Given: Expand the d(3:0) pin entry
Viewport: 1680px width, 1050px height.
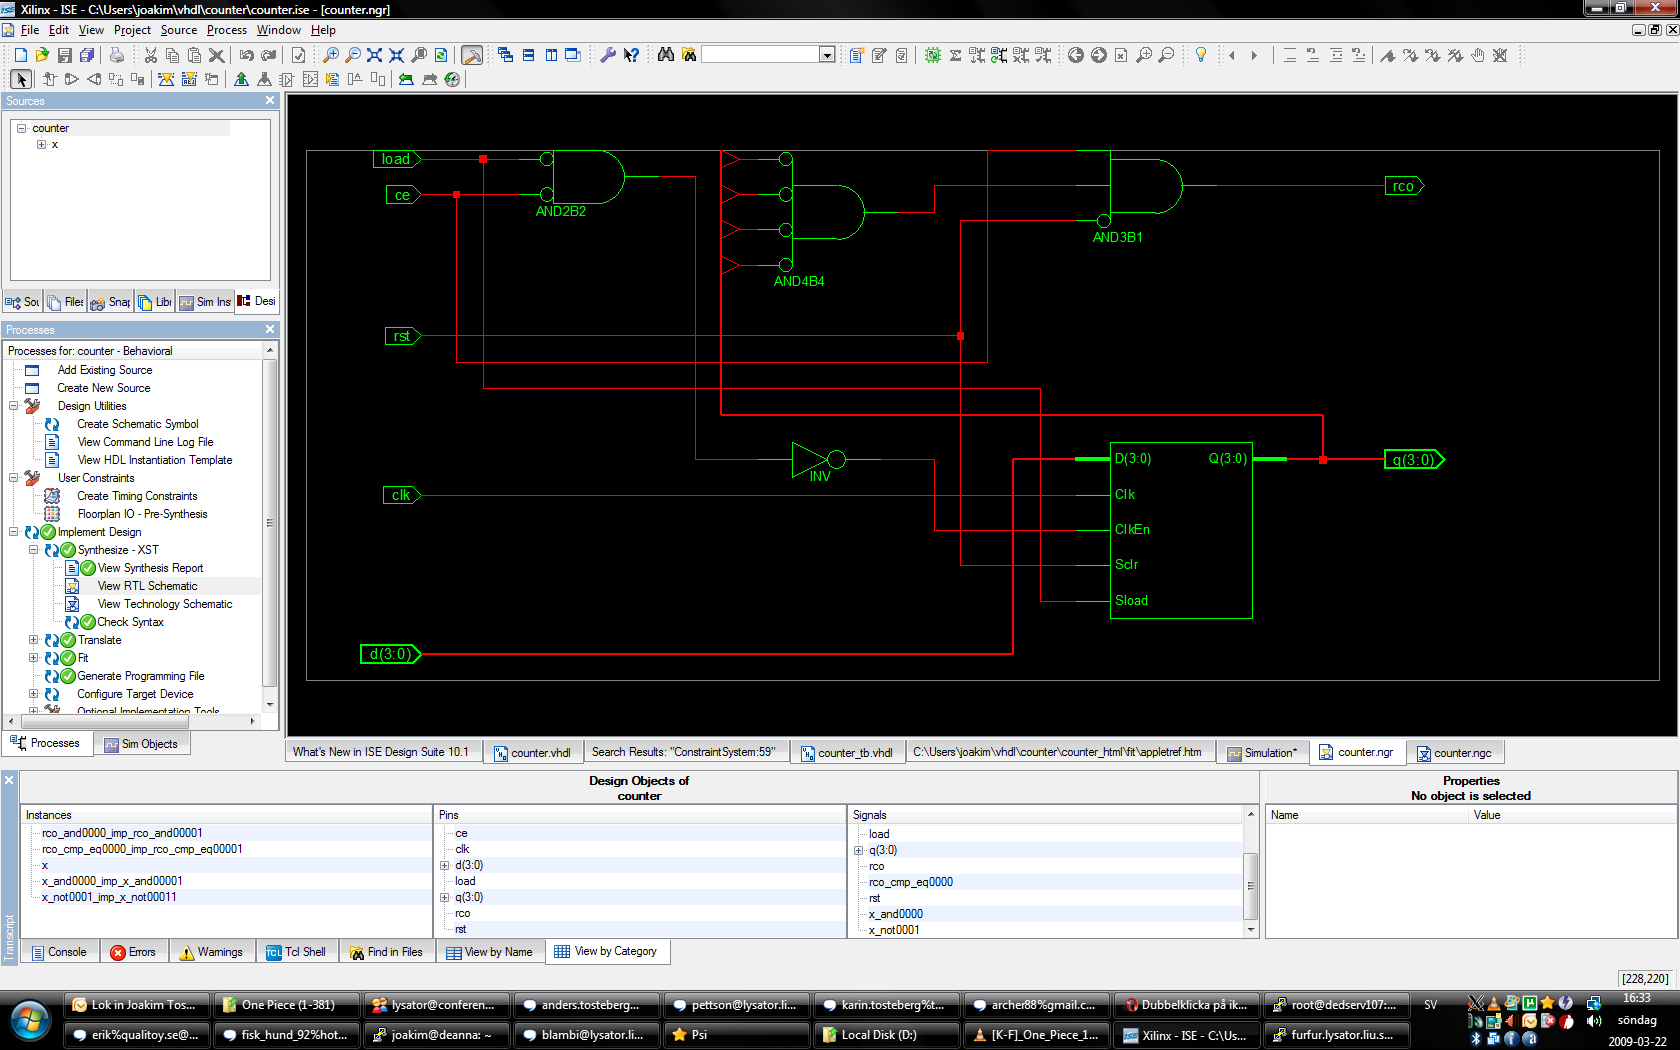Looking at the screenshot, I should click(445, 865).
